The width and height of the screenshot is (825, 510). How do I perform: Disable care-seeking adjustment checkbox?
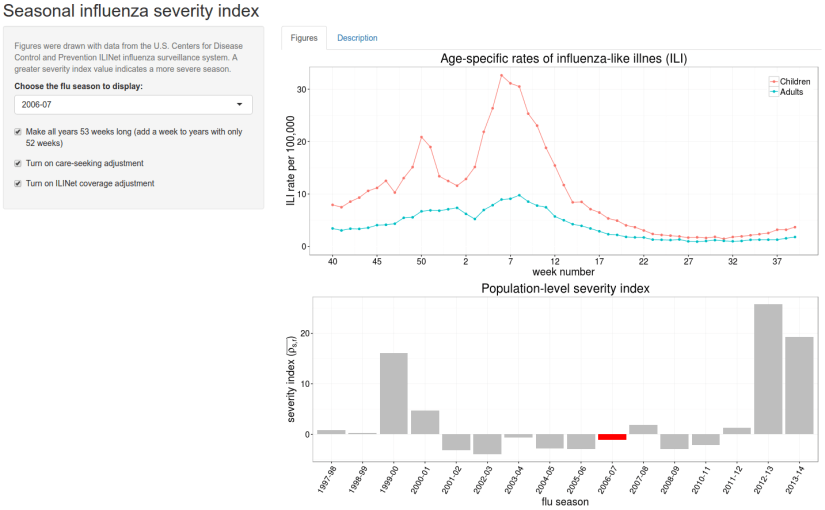pos(19,163)
